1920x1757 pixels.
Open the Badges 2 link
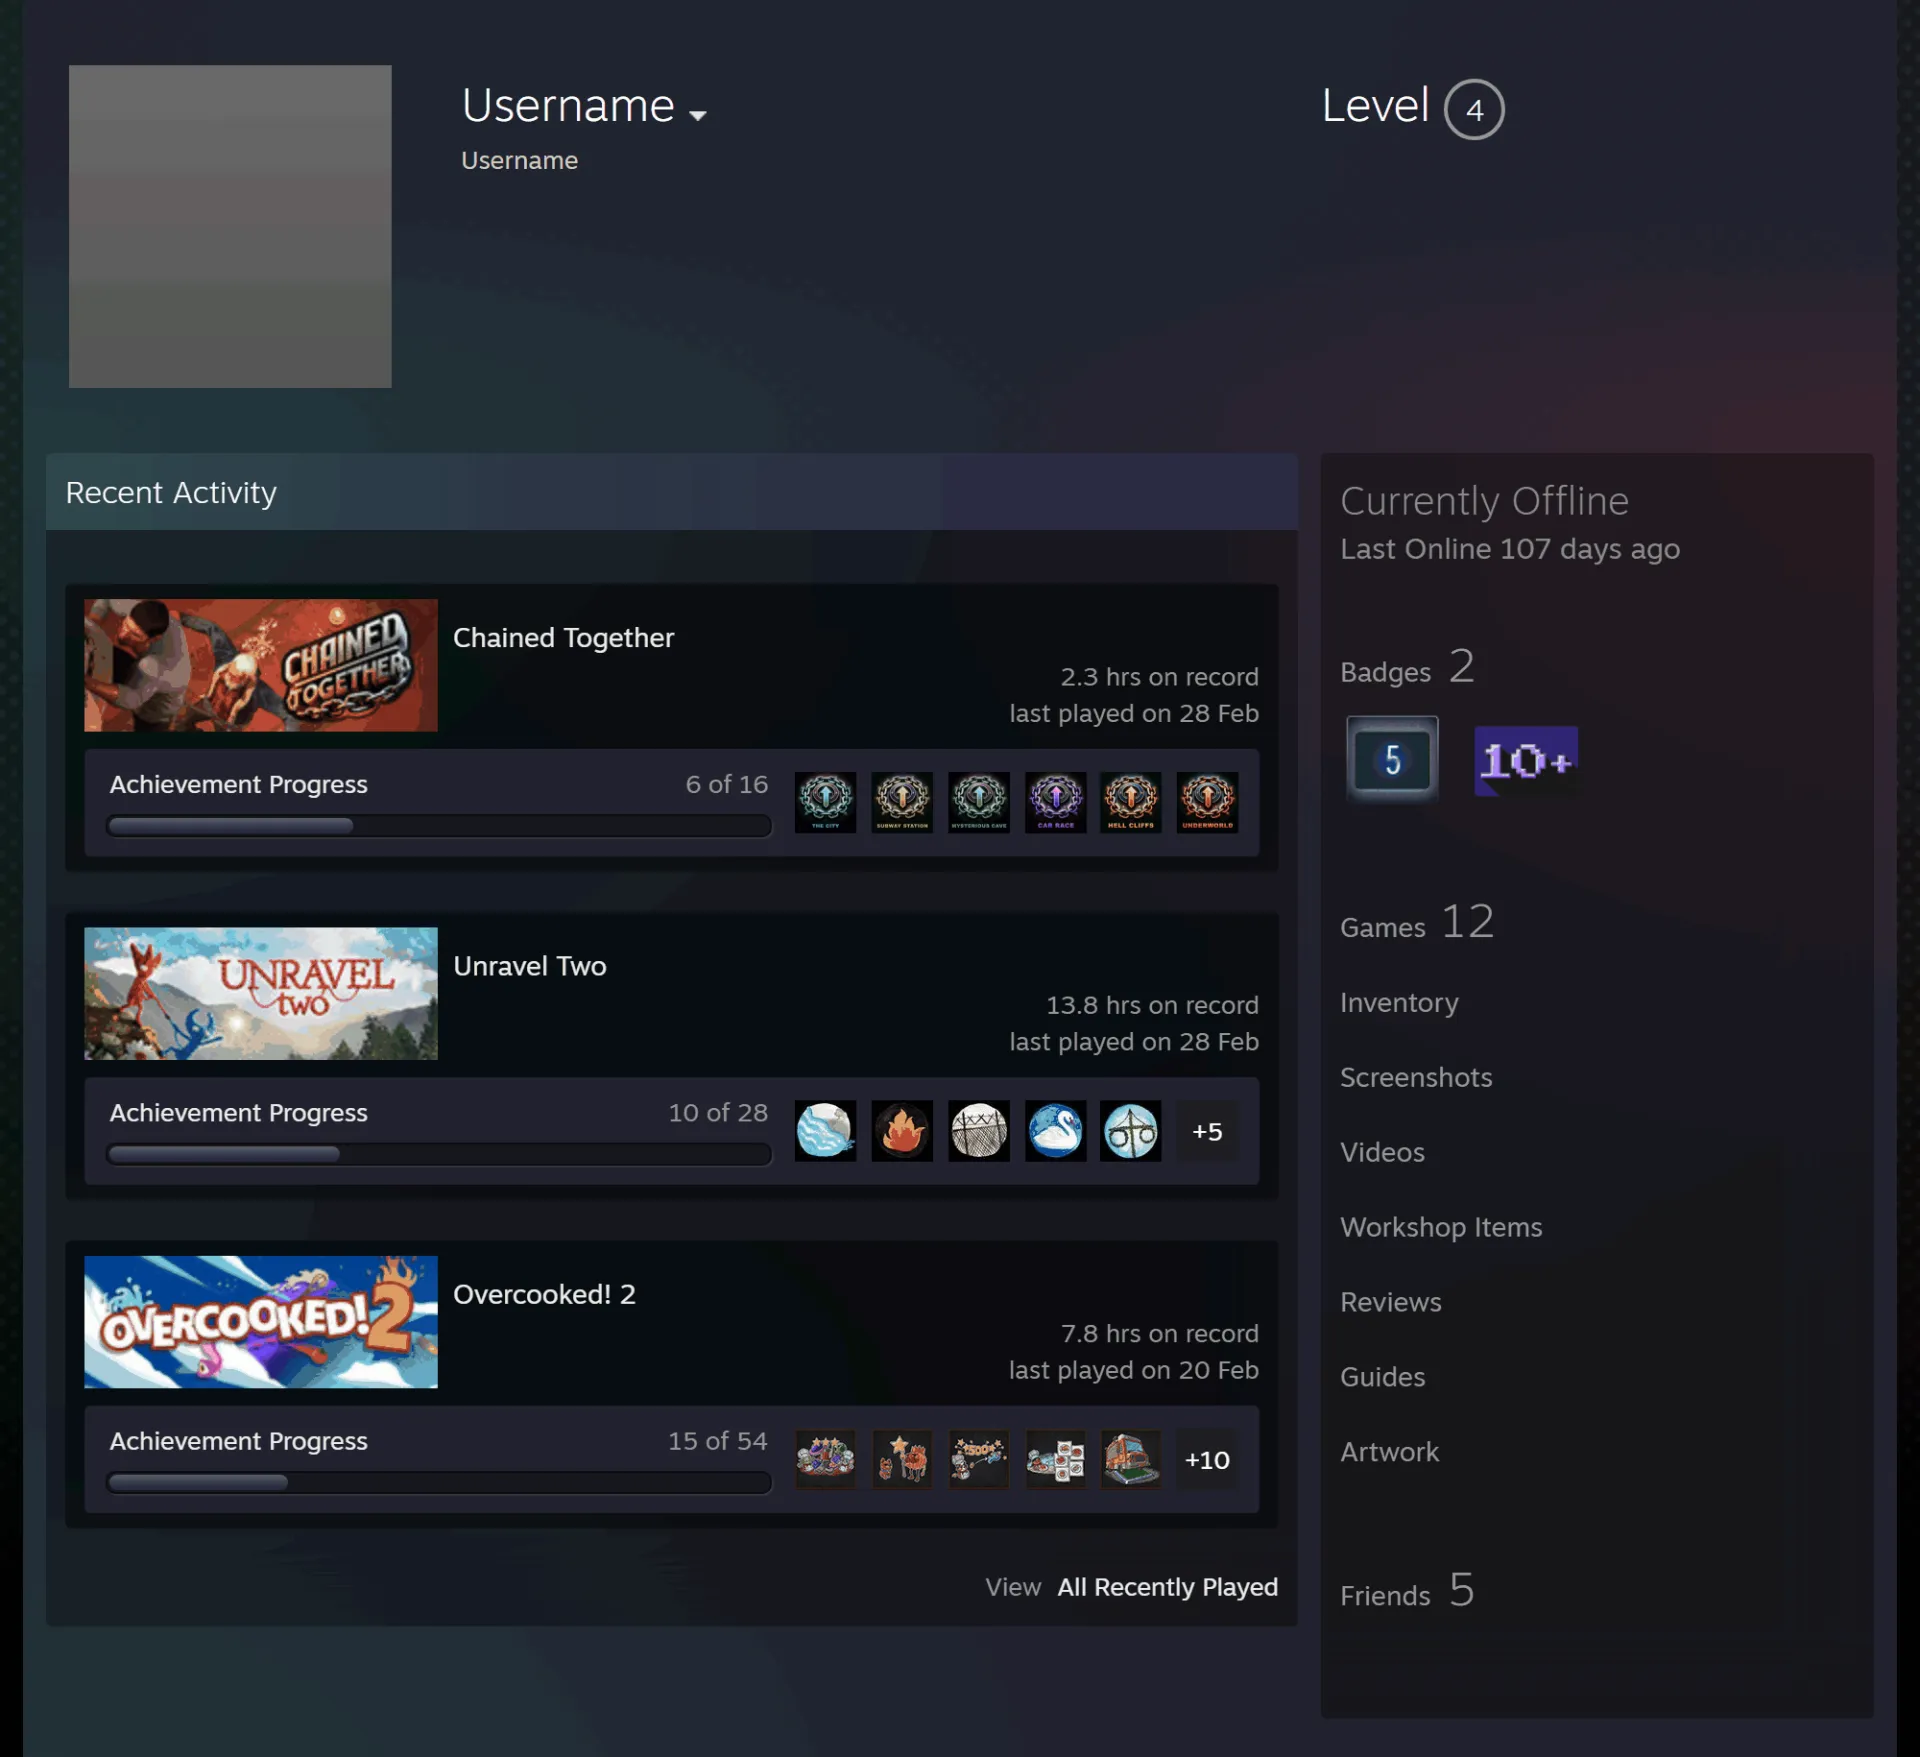[1407, 667]
